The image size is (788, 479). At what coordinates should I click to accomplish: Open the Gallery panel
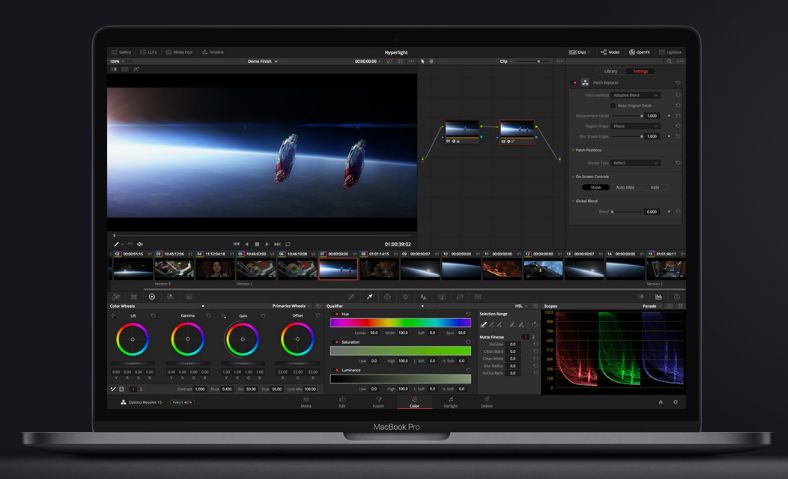pyautogui.click(x=121, y=52)
